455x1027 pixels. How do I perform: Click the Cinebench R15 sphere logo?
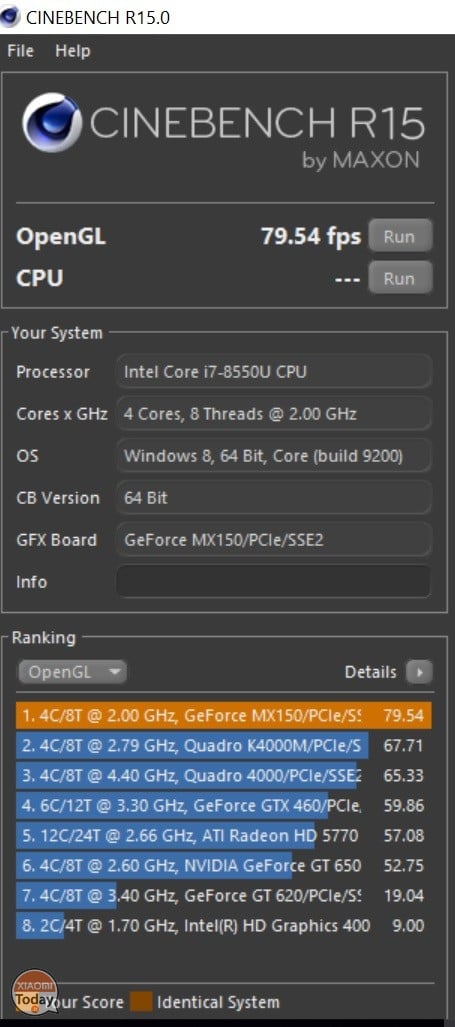click(52, 122)
